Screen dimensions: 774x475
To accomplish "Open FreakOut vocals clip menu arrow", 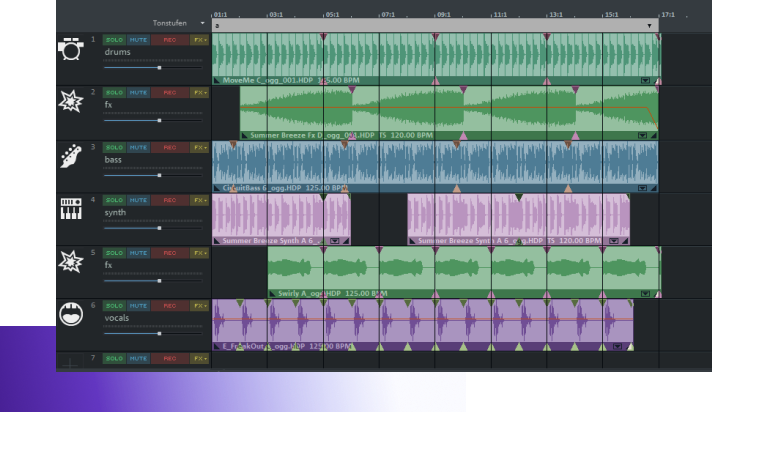I will coord(617,347).
